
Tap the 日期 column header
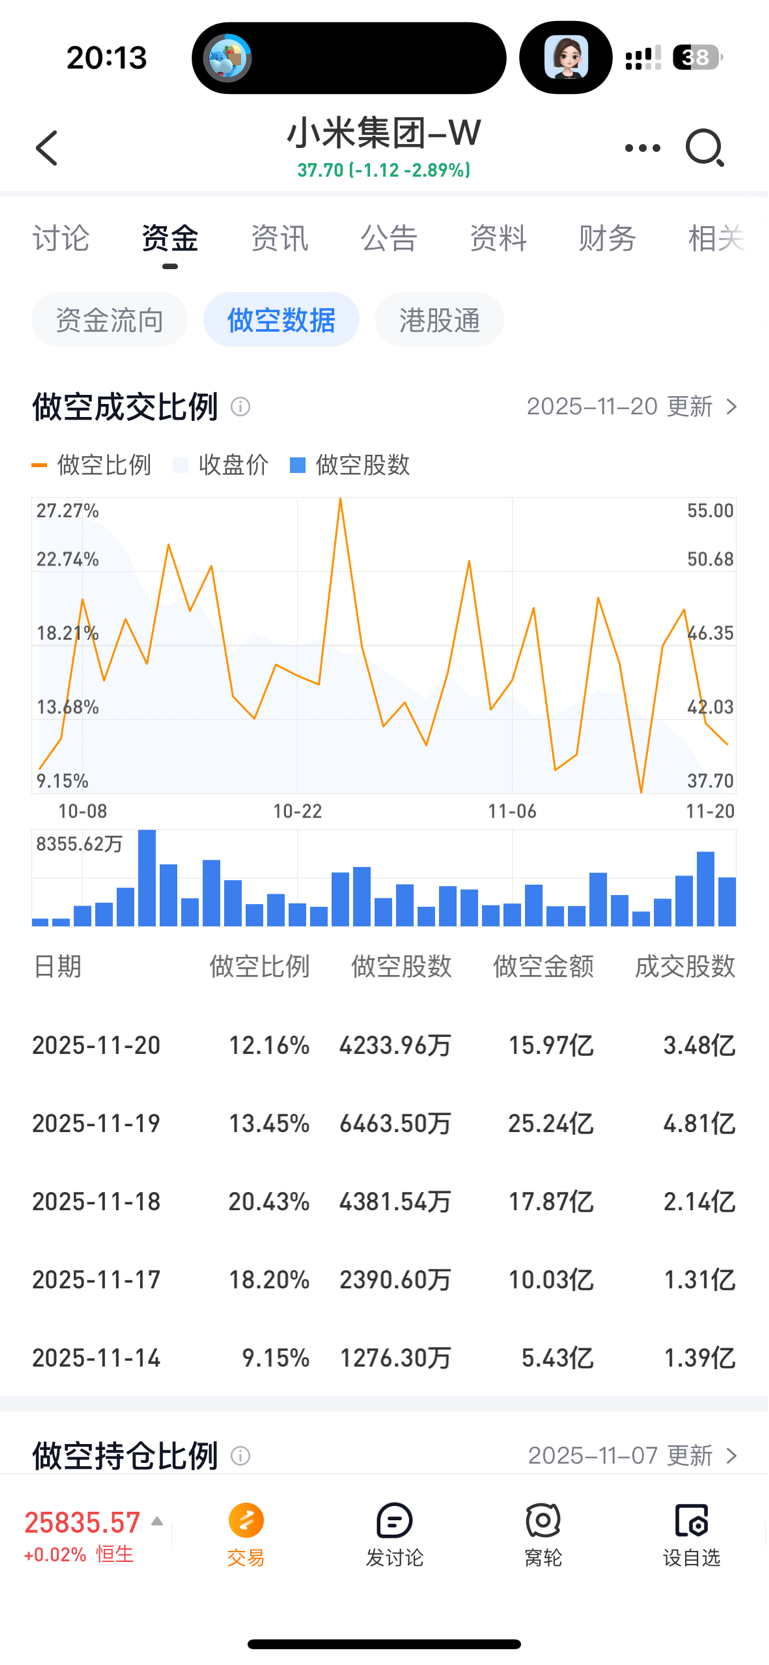[57, 967]
